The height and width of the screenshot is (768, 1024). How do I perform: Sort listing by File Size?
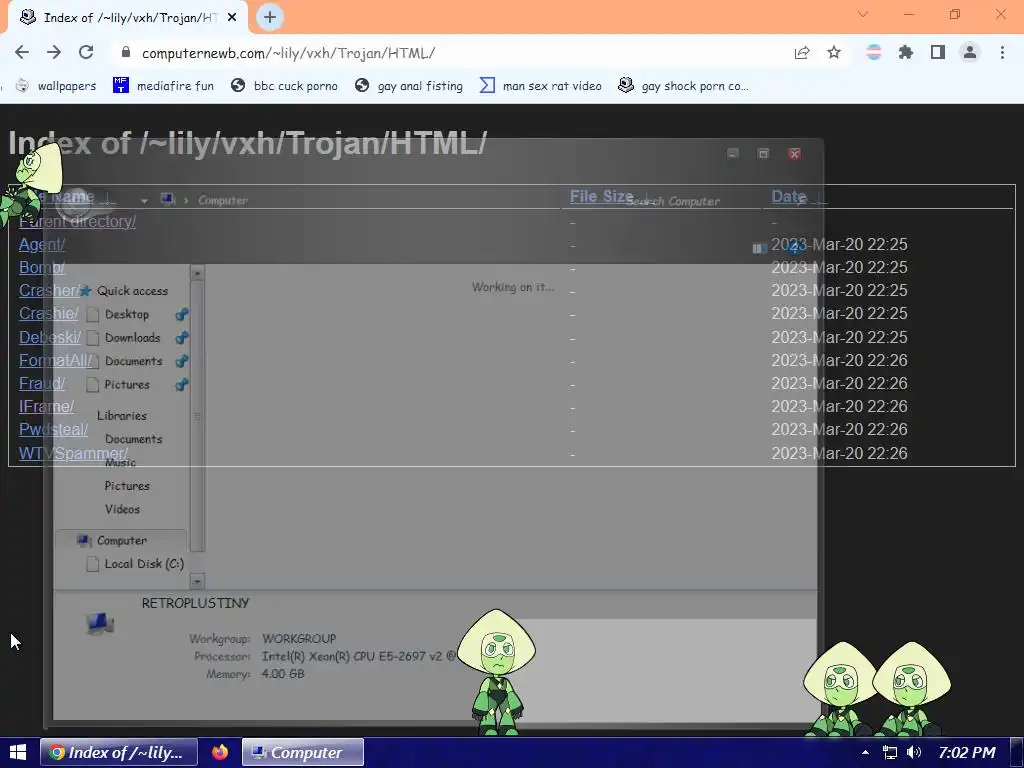(x=601, y=197)
